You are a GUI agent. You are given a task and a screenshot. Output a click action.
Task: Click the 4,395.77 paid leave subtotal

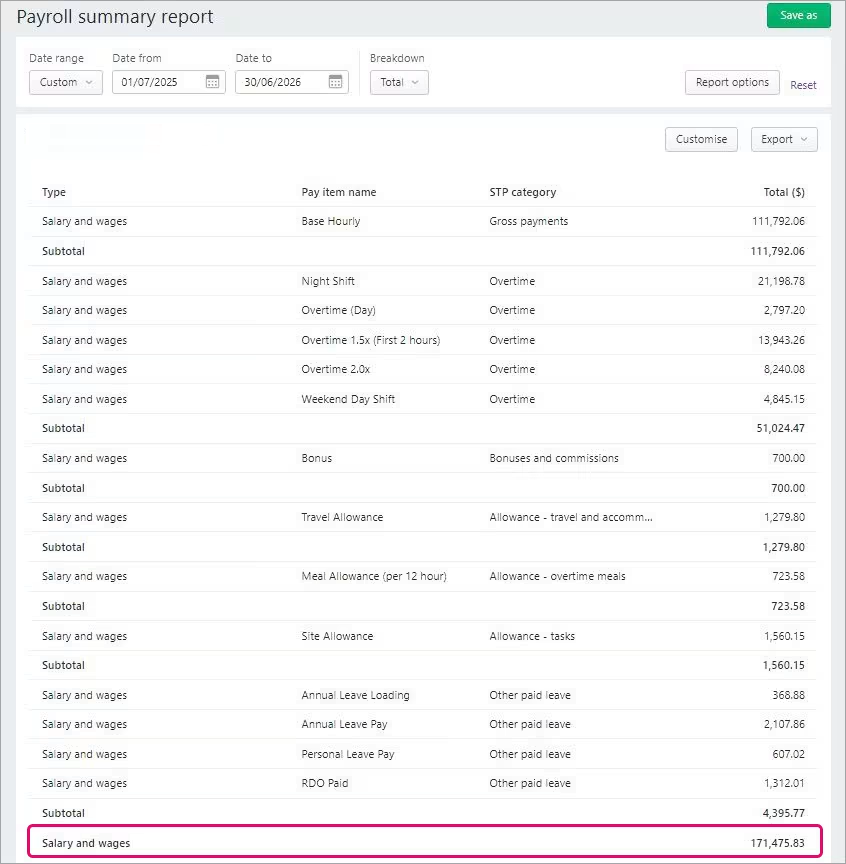(784, 813)
